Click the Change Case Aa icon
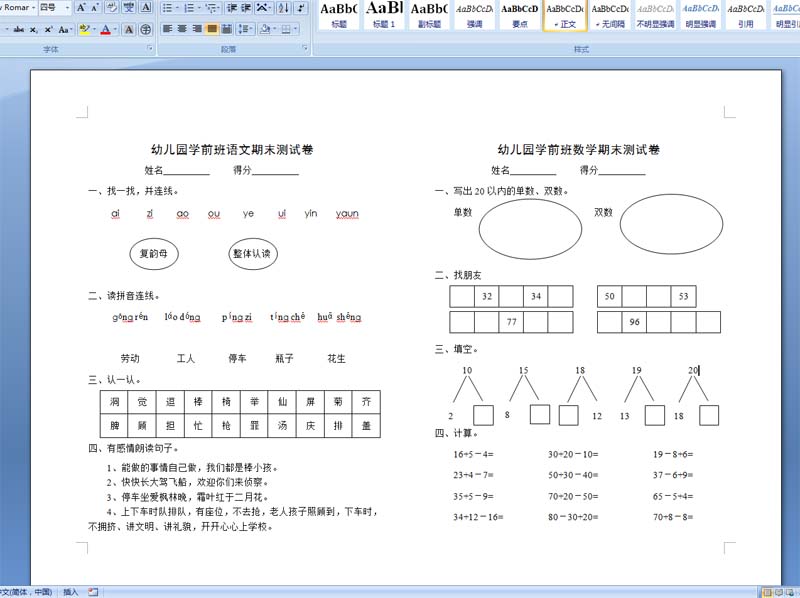This screenshot has width=800, height=598. (x=64, y=30)
